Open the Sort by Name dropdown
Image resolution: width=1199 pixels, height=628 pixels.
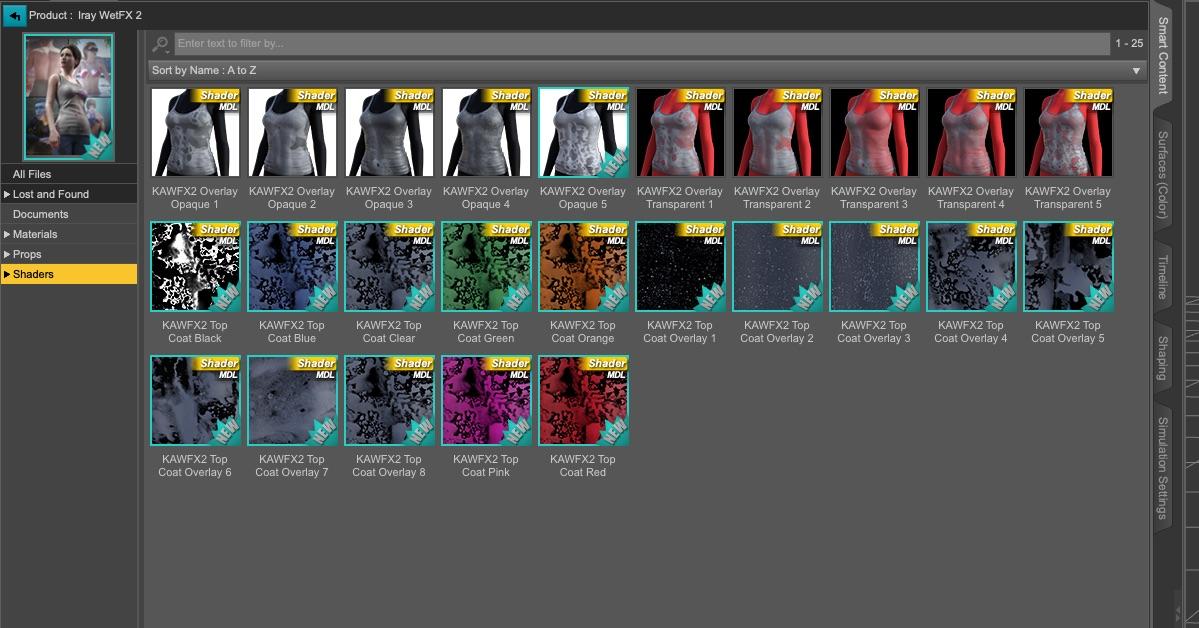[648, 70]
